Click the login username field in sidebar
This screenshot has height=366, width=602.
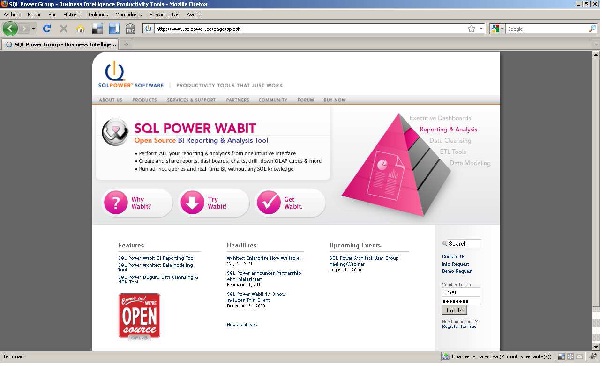point(461,292)
